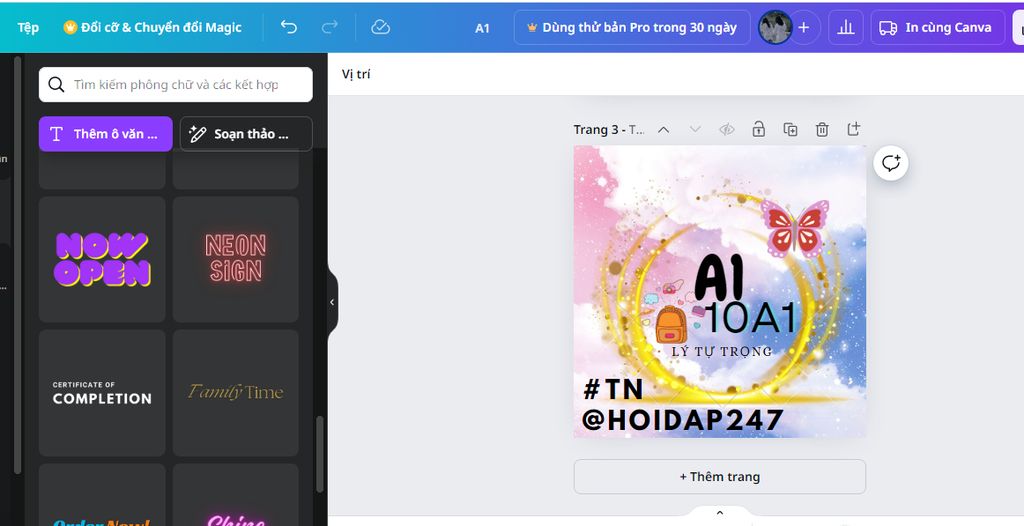
Task: Hide page 3 with eye icon
Action: pyautogui.click(x=727, y=129)
